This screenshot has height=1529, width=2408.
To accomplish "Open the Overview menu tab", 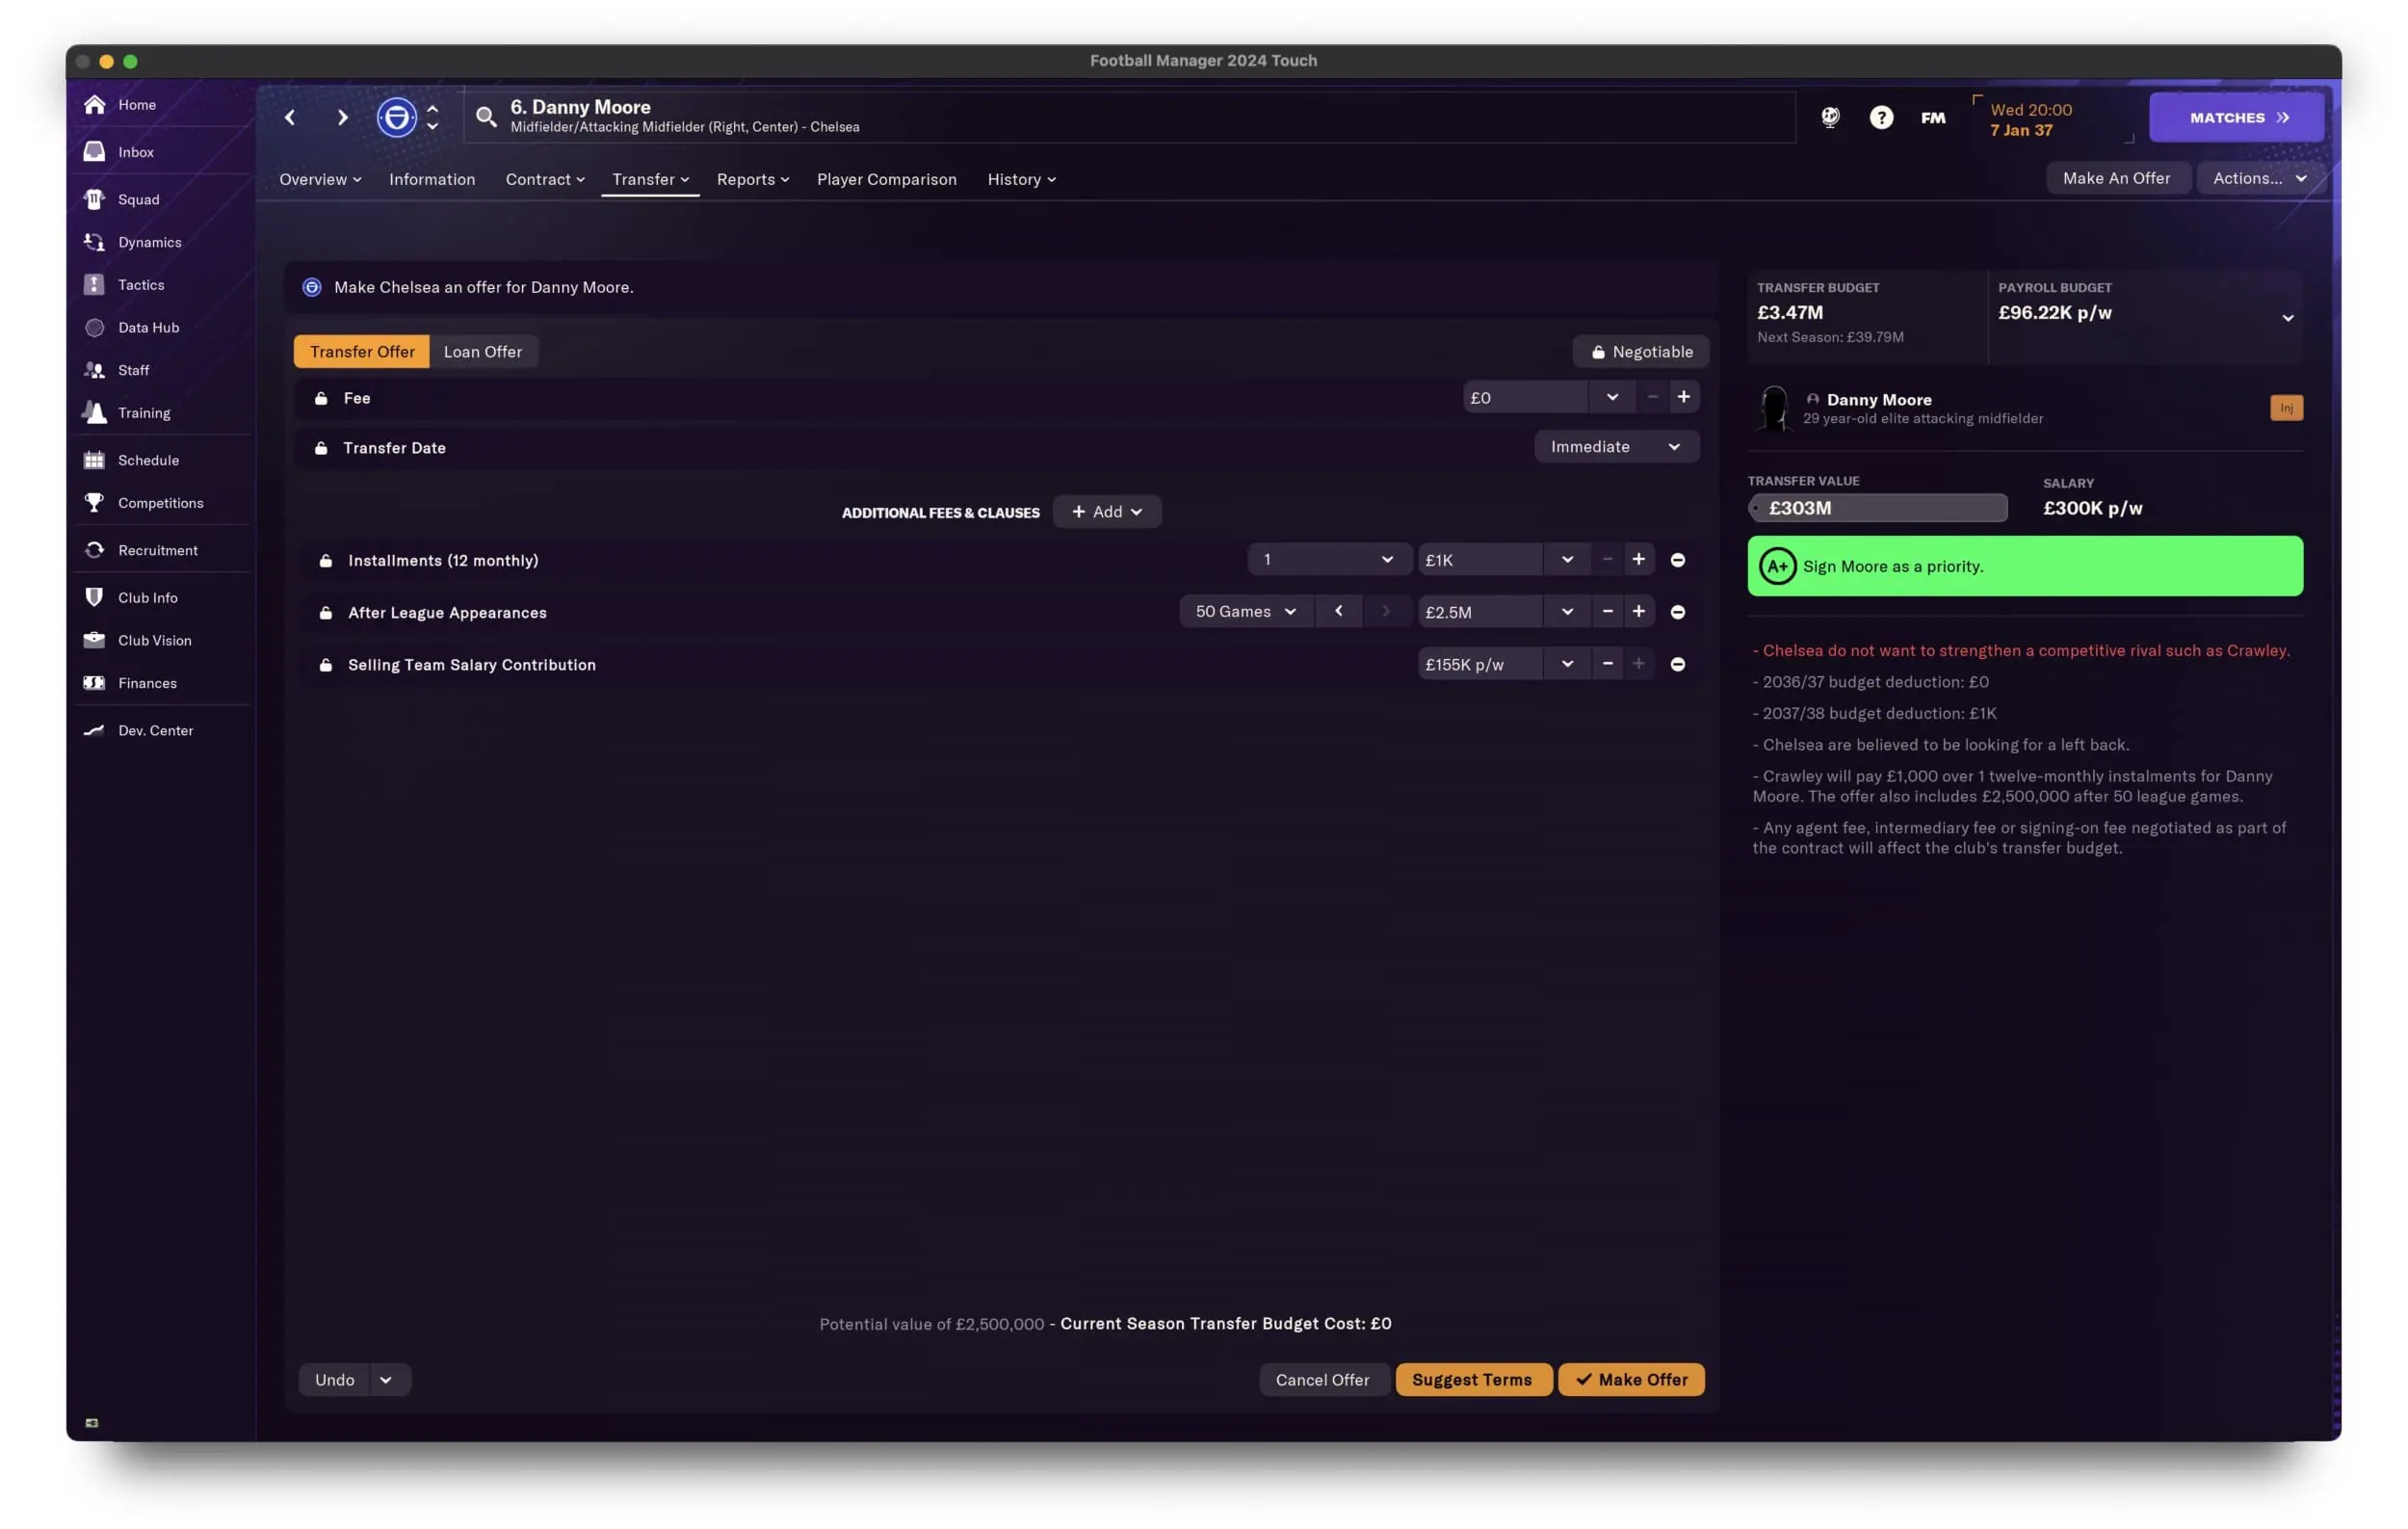I will (x=320, y=179).
